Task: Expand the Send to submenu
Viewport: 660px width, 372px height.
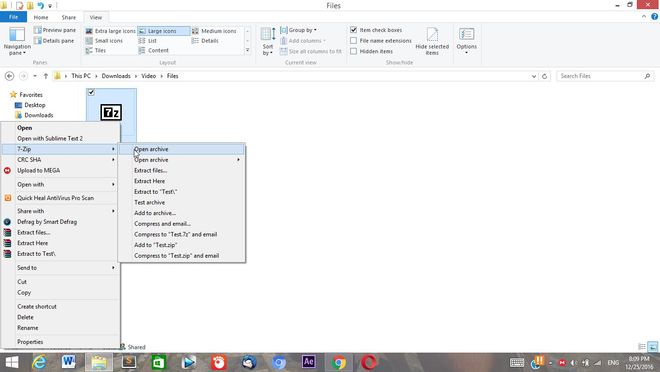Action: click(x=61, y=268)
